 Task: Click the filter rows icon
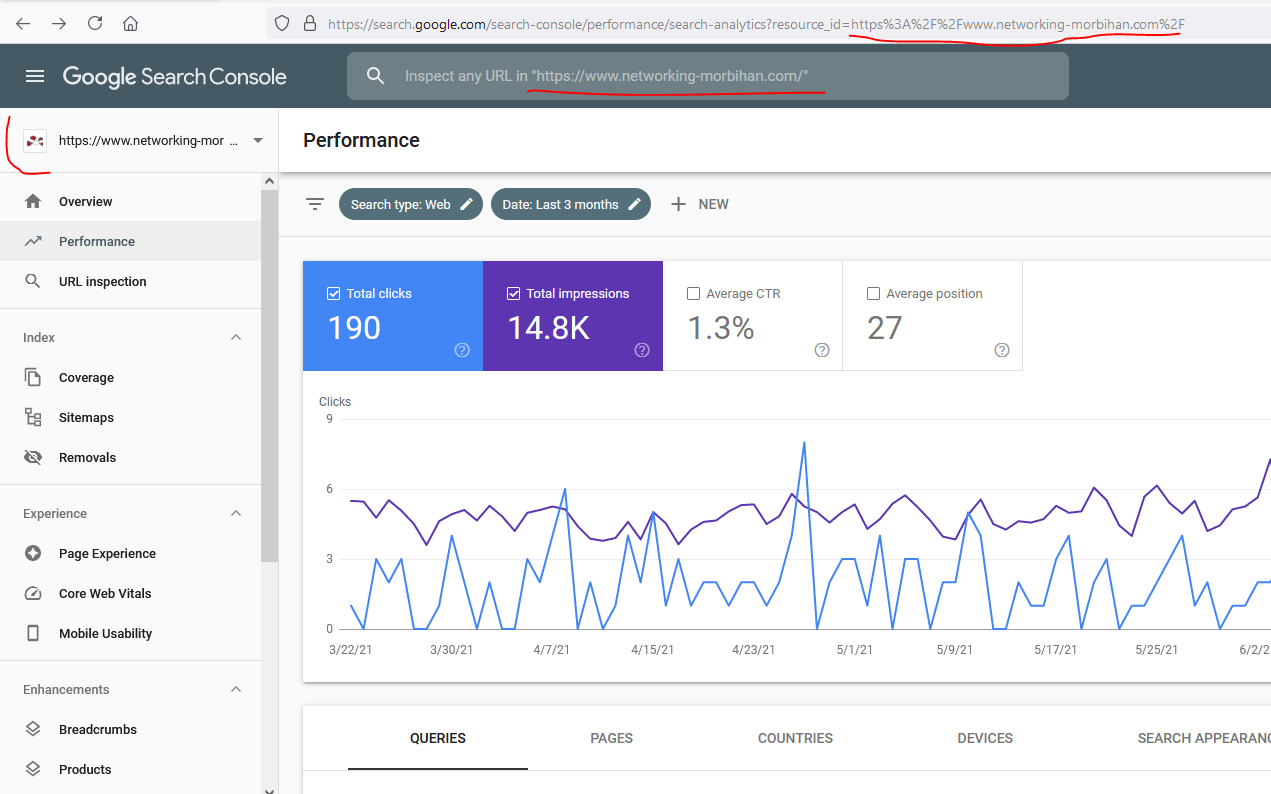point(315,204)
